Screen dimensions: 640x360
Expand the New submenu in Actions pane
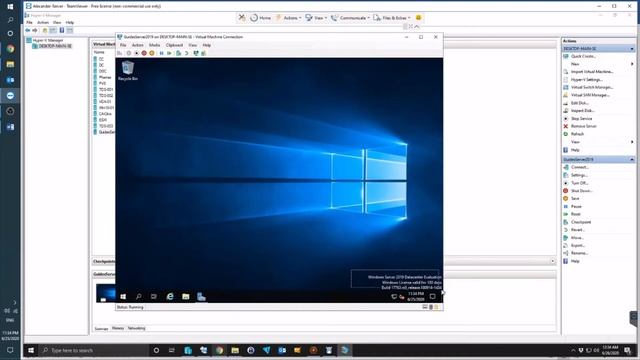(x=575, y=64)
